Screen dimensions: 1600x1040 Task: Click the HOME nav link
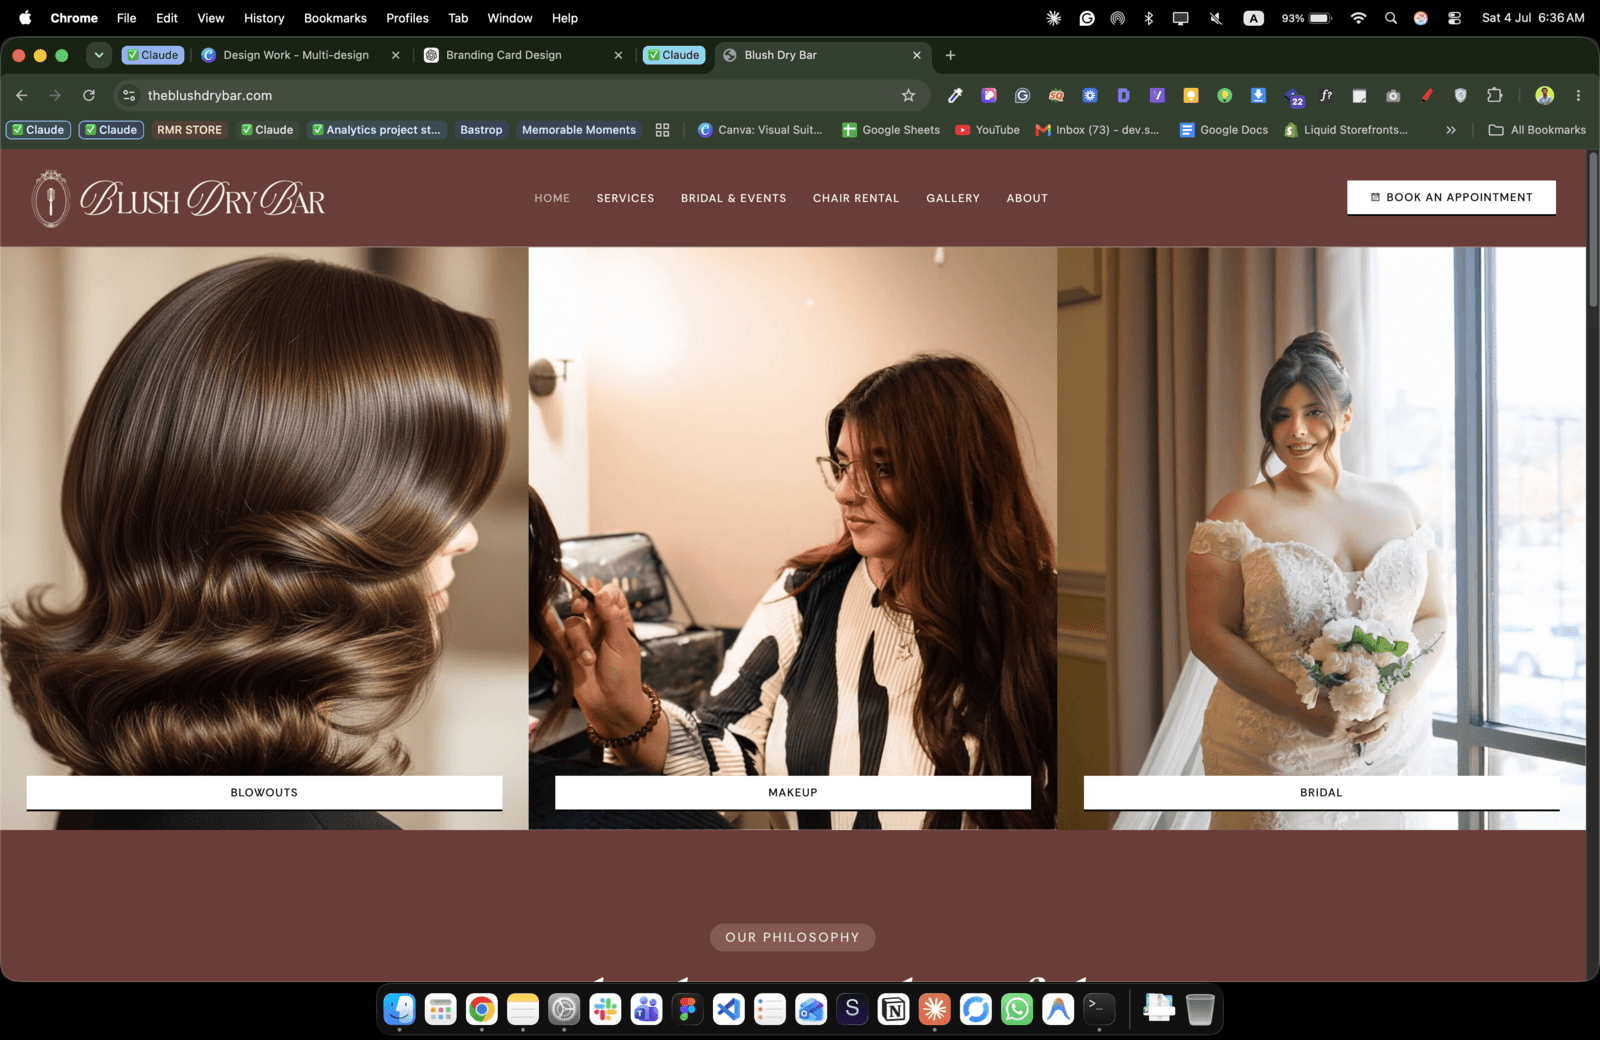[x=552, y=198]
